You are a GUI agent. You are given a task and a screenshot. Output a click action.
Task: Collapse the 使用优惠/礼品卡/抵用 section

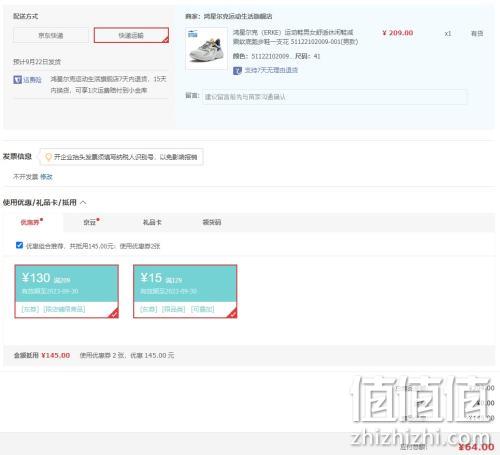83,202
